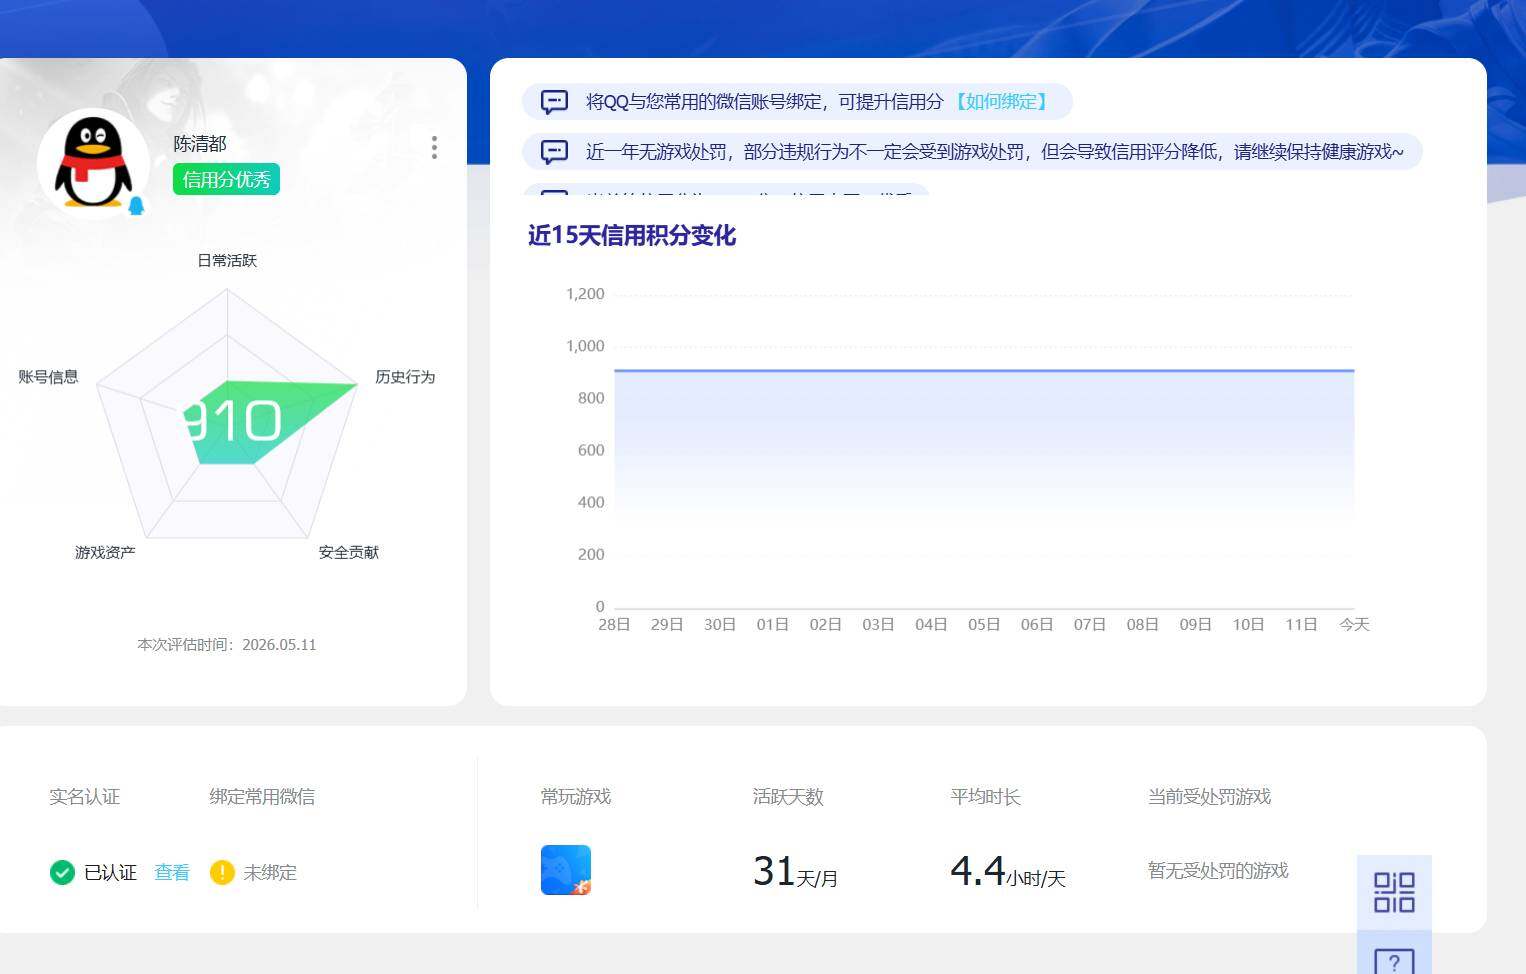Click the 信用分优秀 badge
The height and width of the screenshot is (974, 1526).
226,179
